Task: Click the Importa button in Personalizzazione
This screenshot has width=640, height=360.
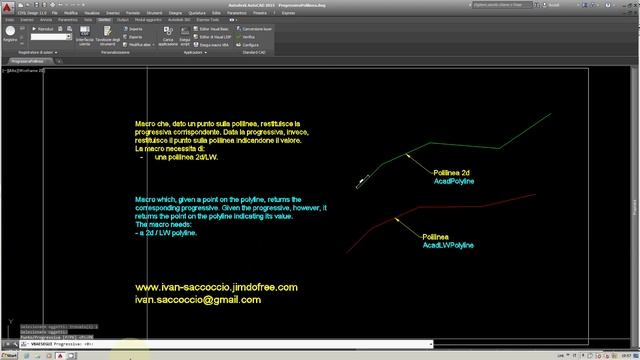Action: click(133, 29)
